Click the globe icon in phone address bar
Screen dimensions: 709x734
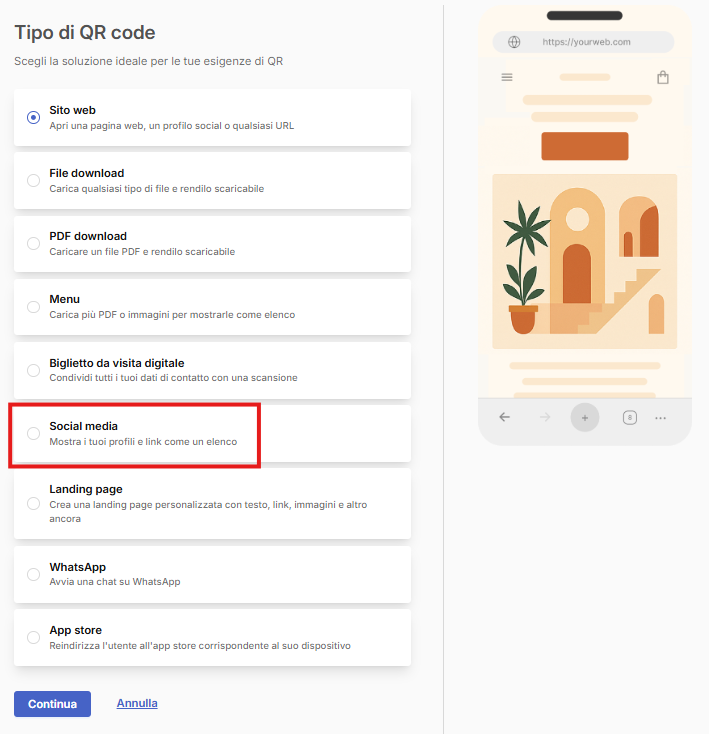click(x=514, y=42)
